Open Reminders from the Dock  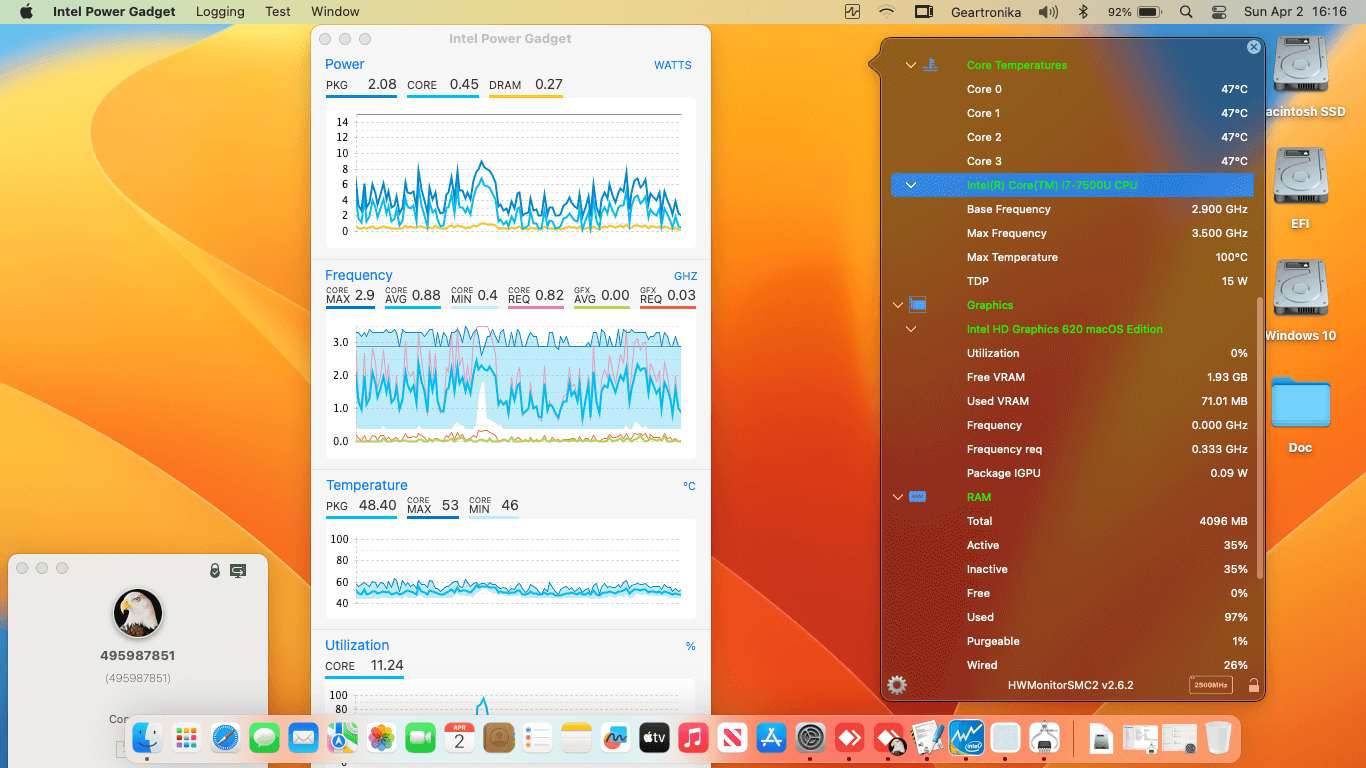(537, 738)
